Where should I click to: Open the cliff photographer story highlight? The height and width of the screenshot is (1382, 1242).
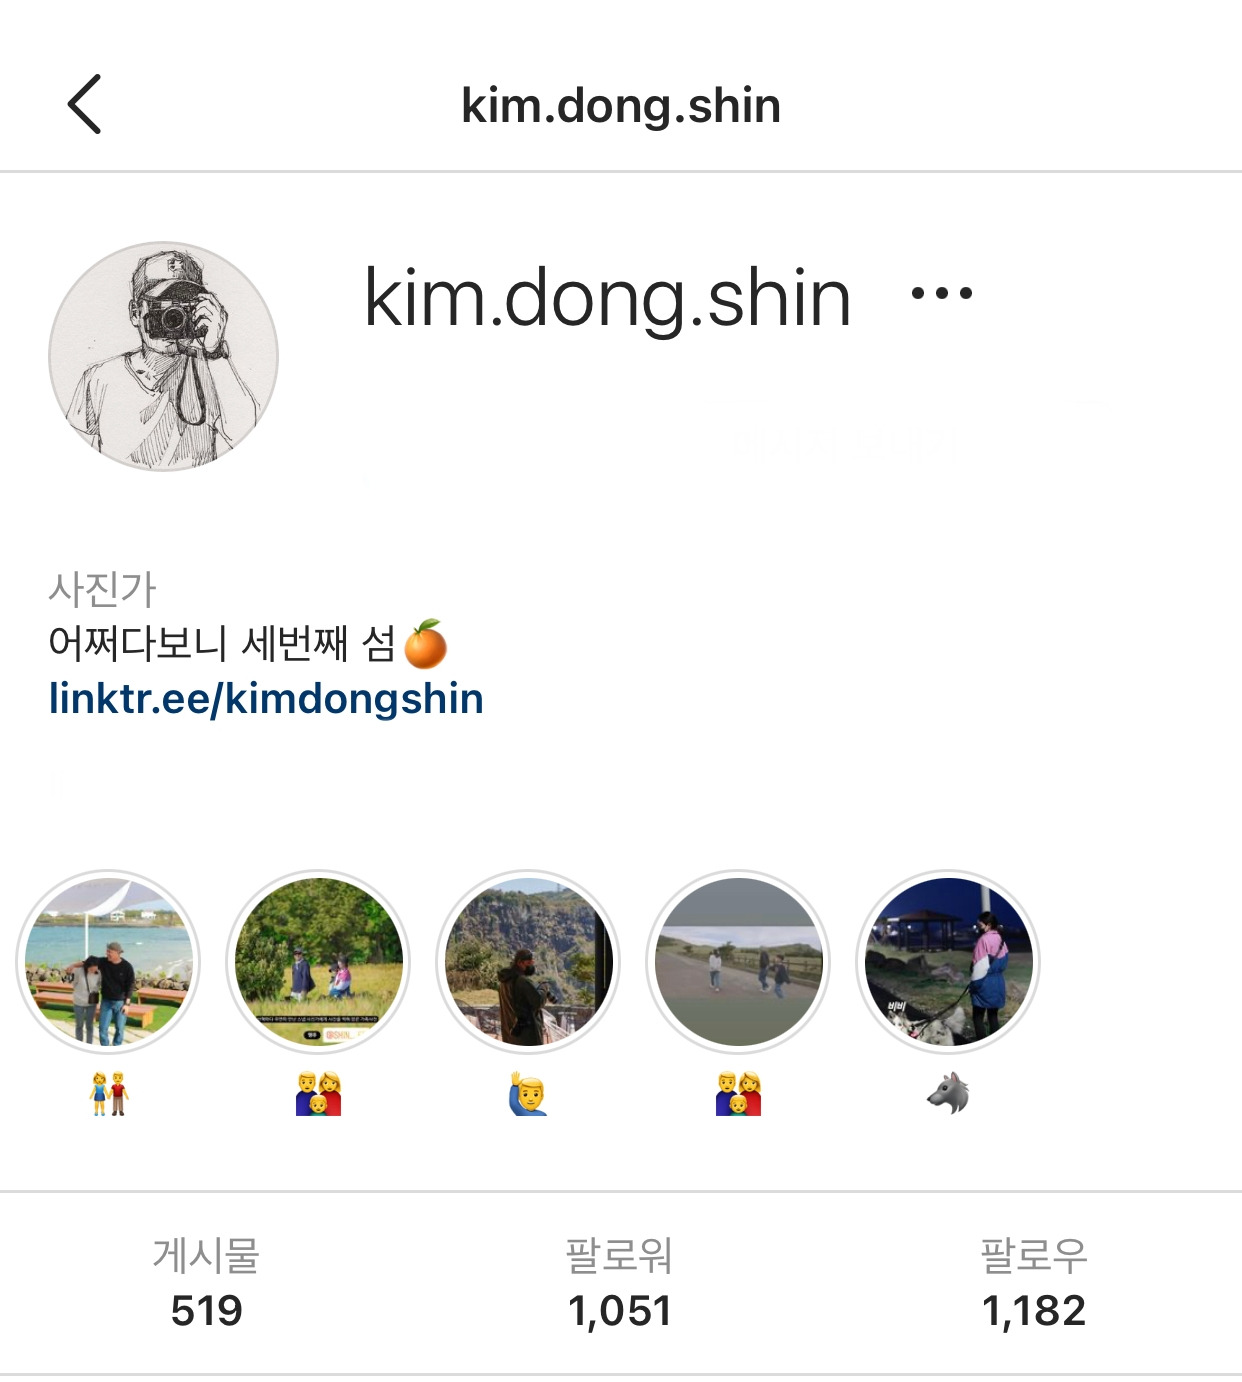pyautogui.click(x=528, y=962)
